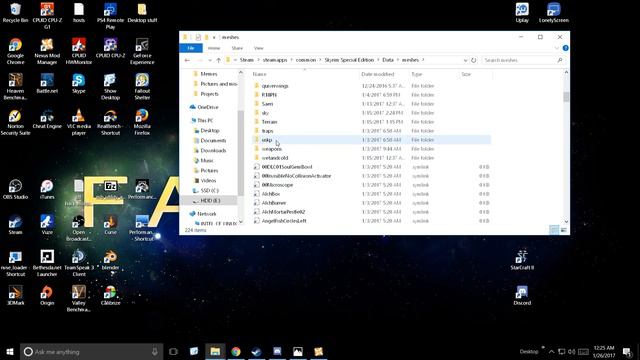Go back in File Explorer
Viewport: 640px width, 360px height.
(187, 60)
